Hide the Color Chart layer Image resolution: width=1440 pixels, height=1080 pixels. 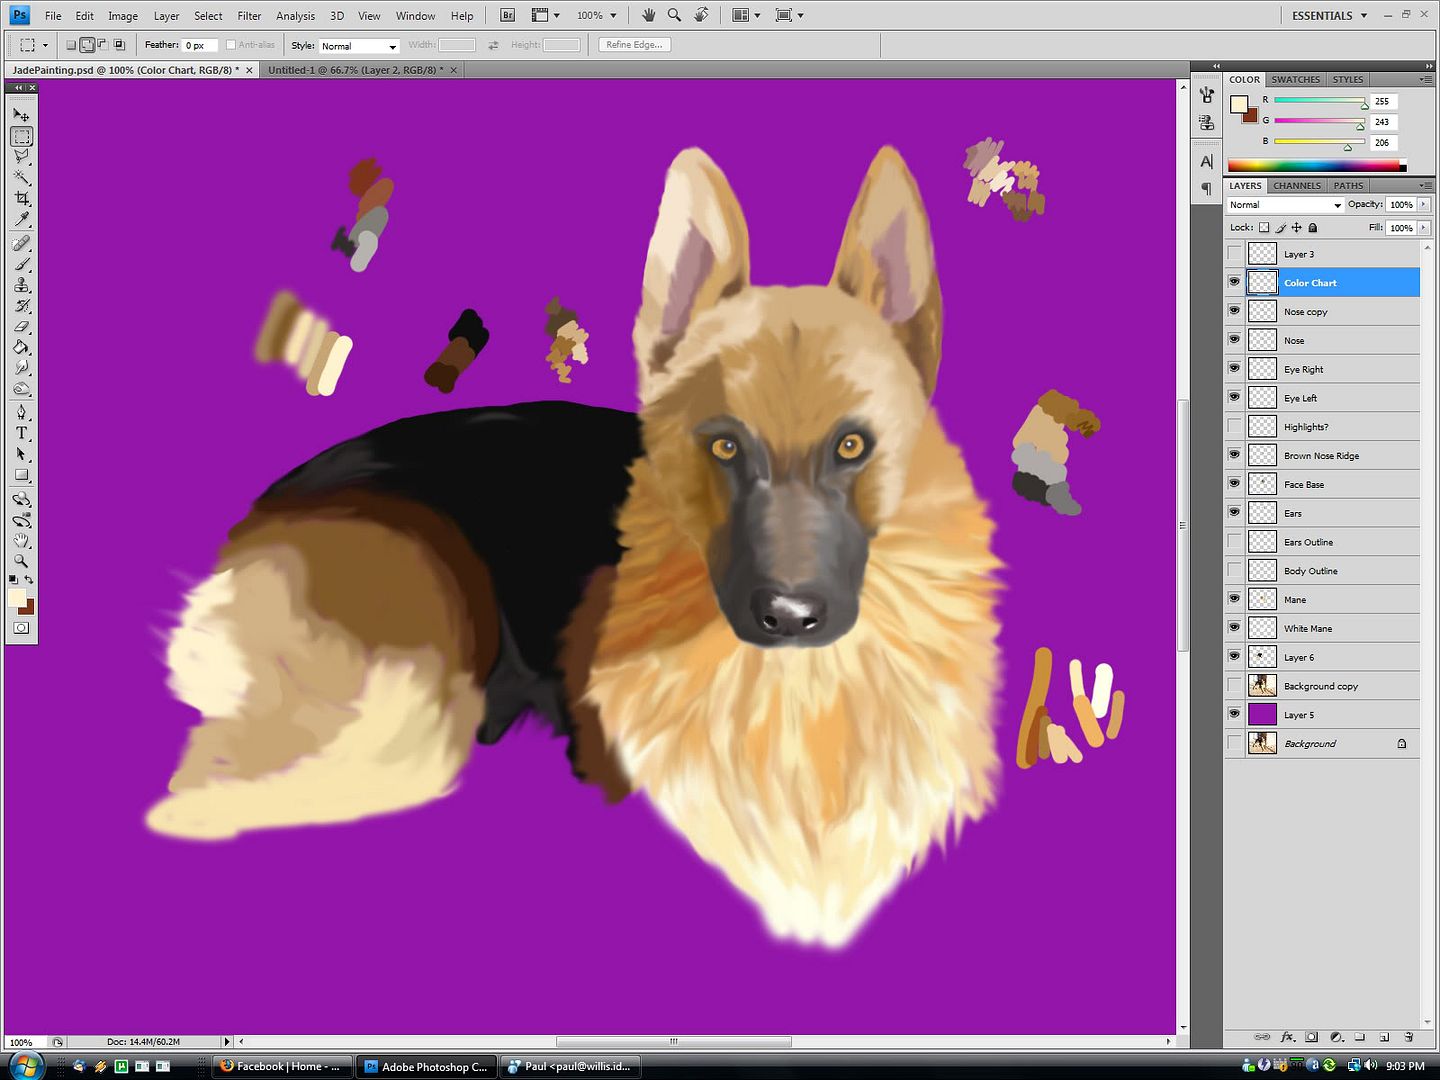click(x=1234, y=282)
